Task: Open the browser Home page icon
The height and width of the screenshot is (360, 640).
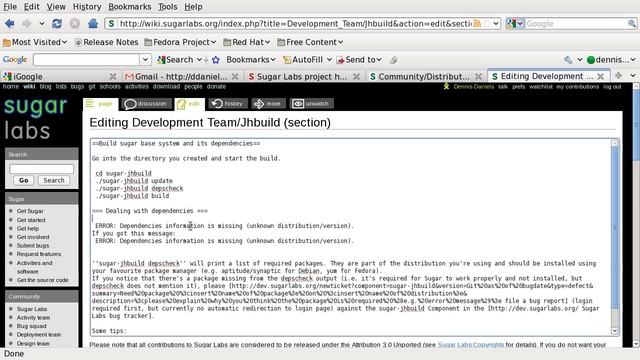Action: (93, 24)
